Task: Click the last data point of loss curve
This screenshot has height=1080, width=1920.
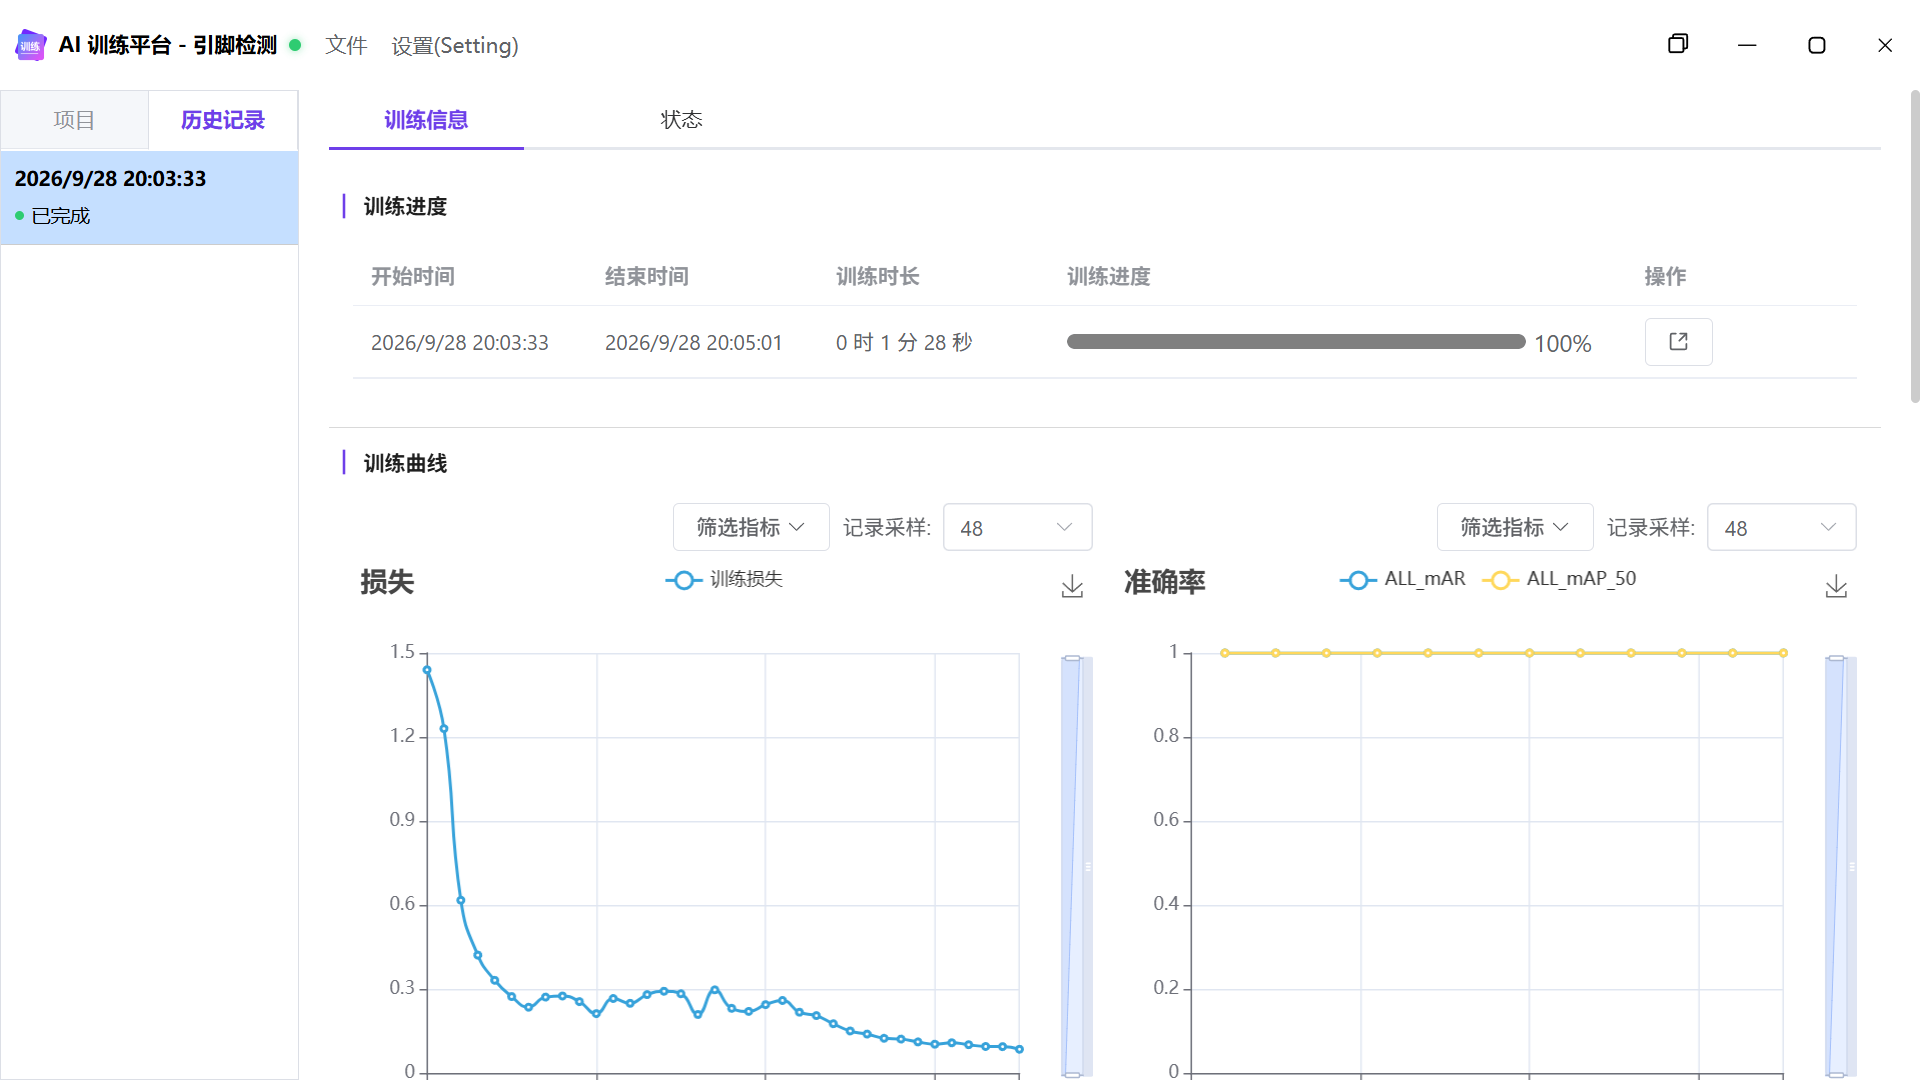Action: point(1019,1049)
